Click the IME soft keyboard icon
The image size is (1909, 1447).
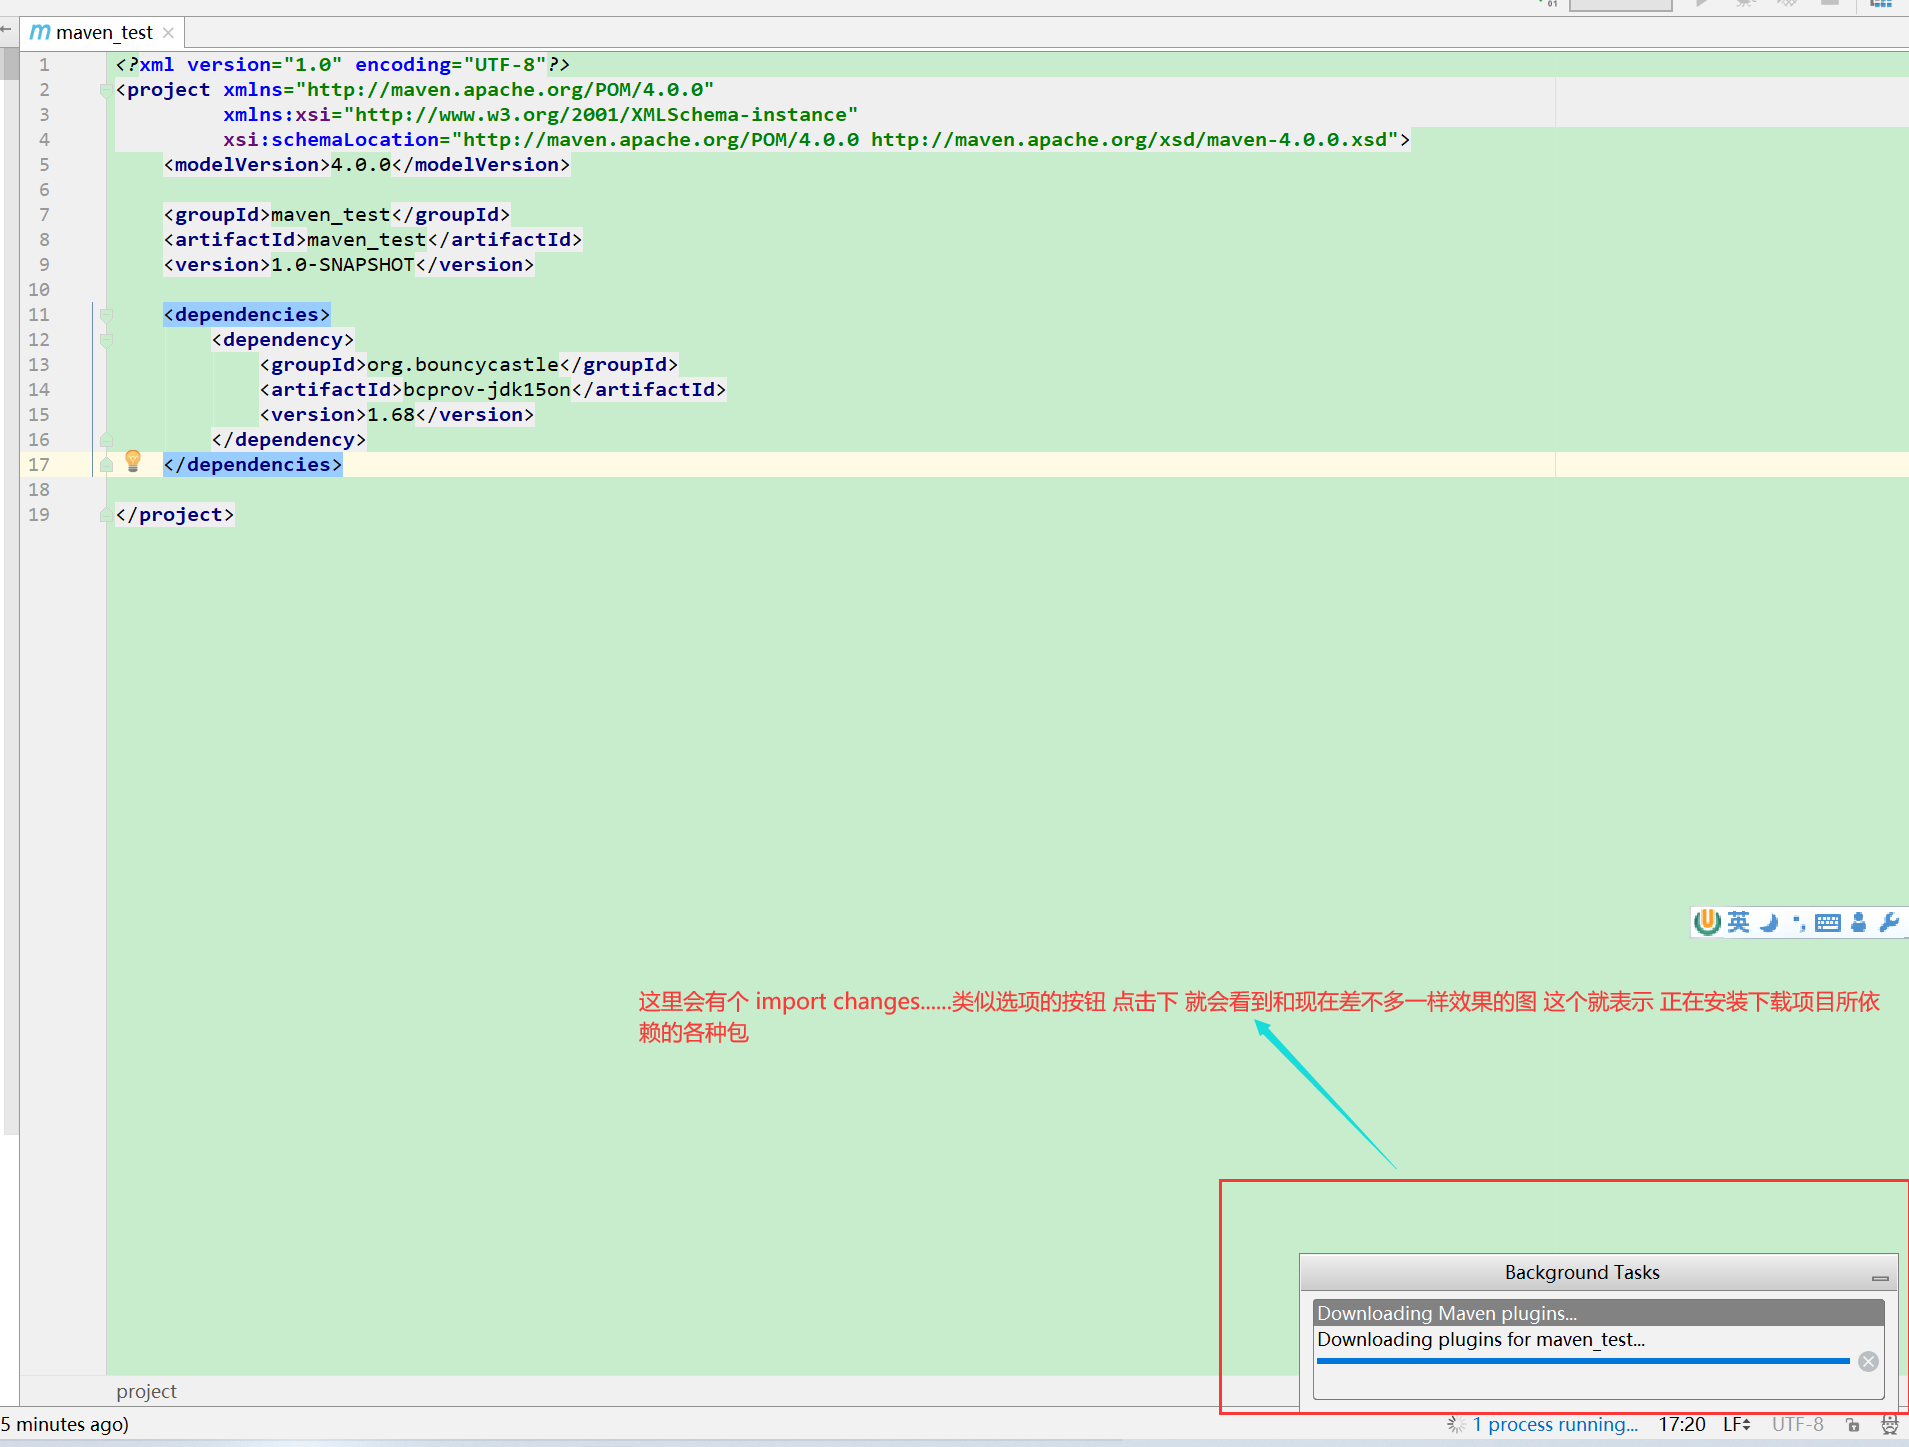1827,922
